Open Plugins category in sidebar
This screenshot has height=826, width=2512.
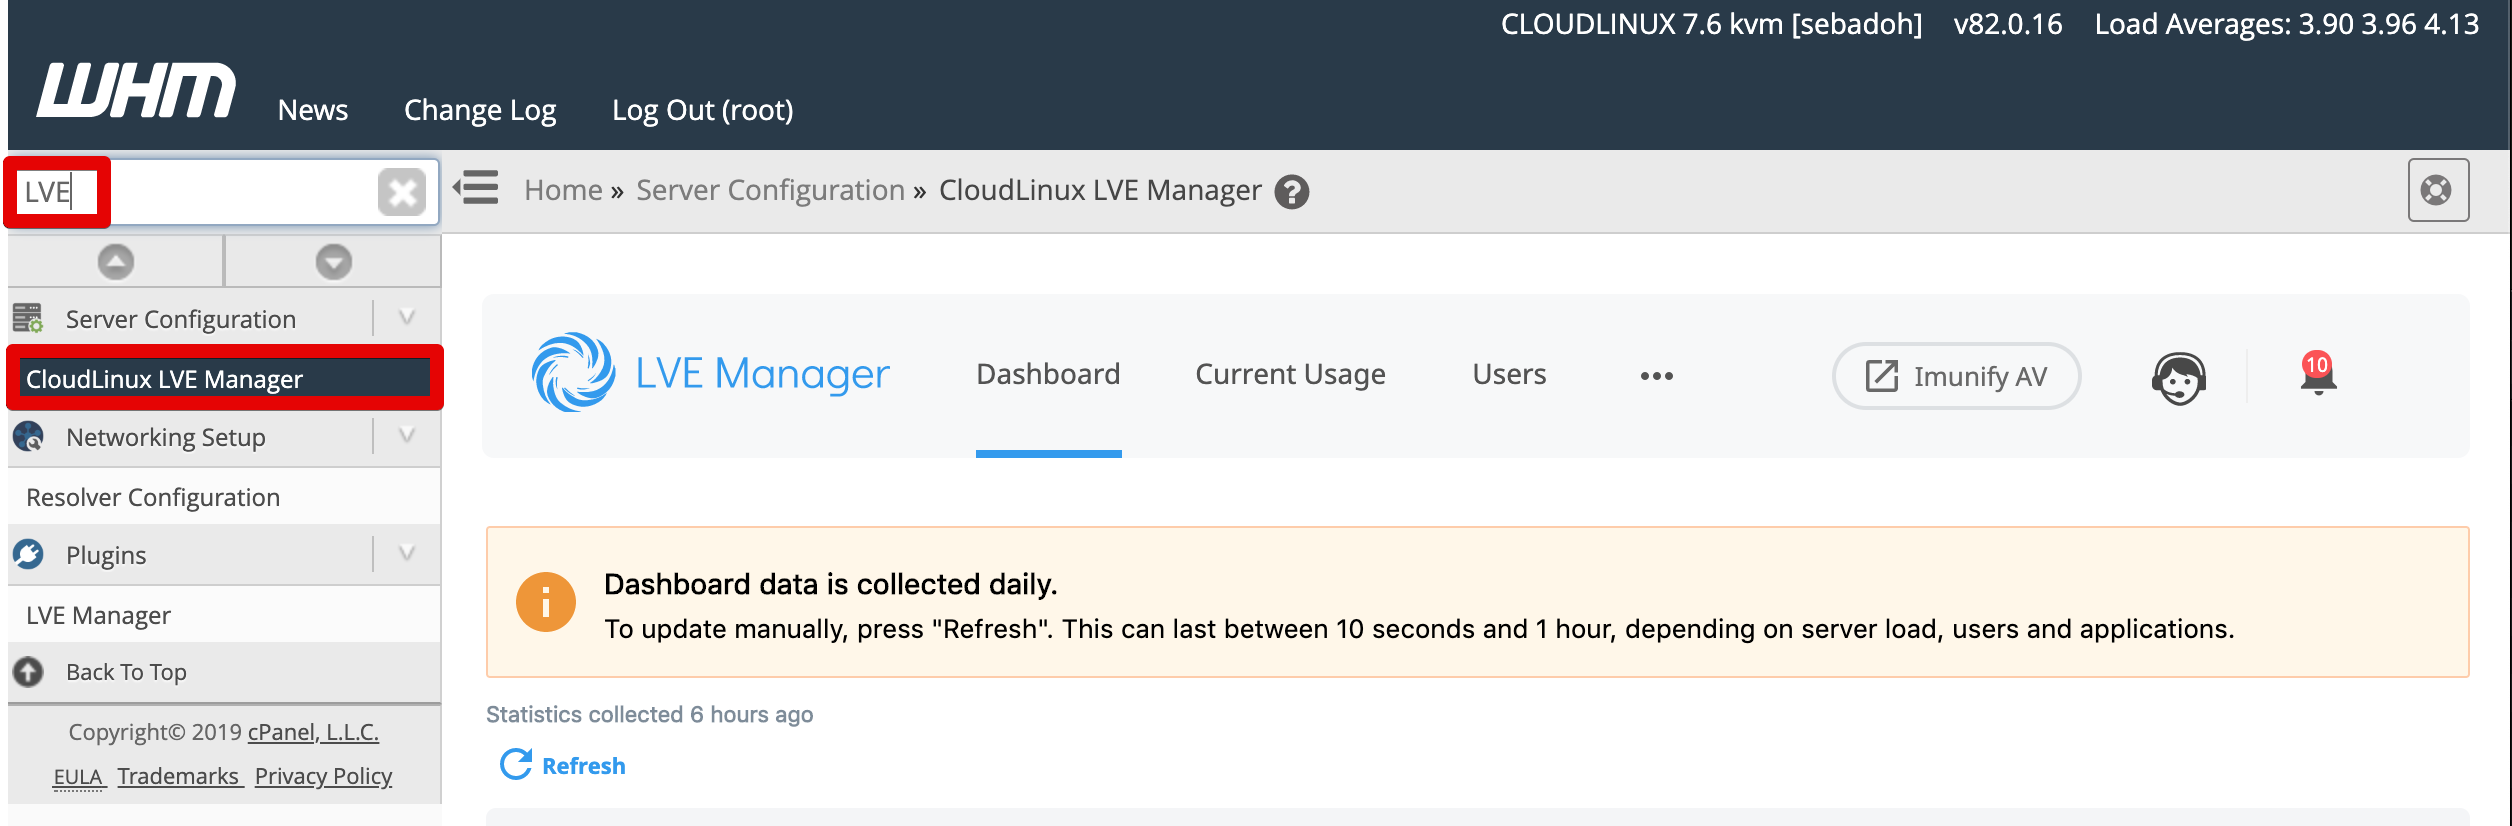pos(106,555)
